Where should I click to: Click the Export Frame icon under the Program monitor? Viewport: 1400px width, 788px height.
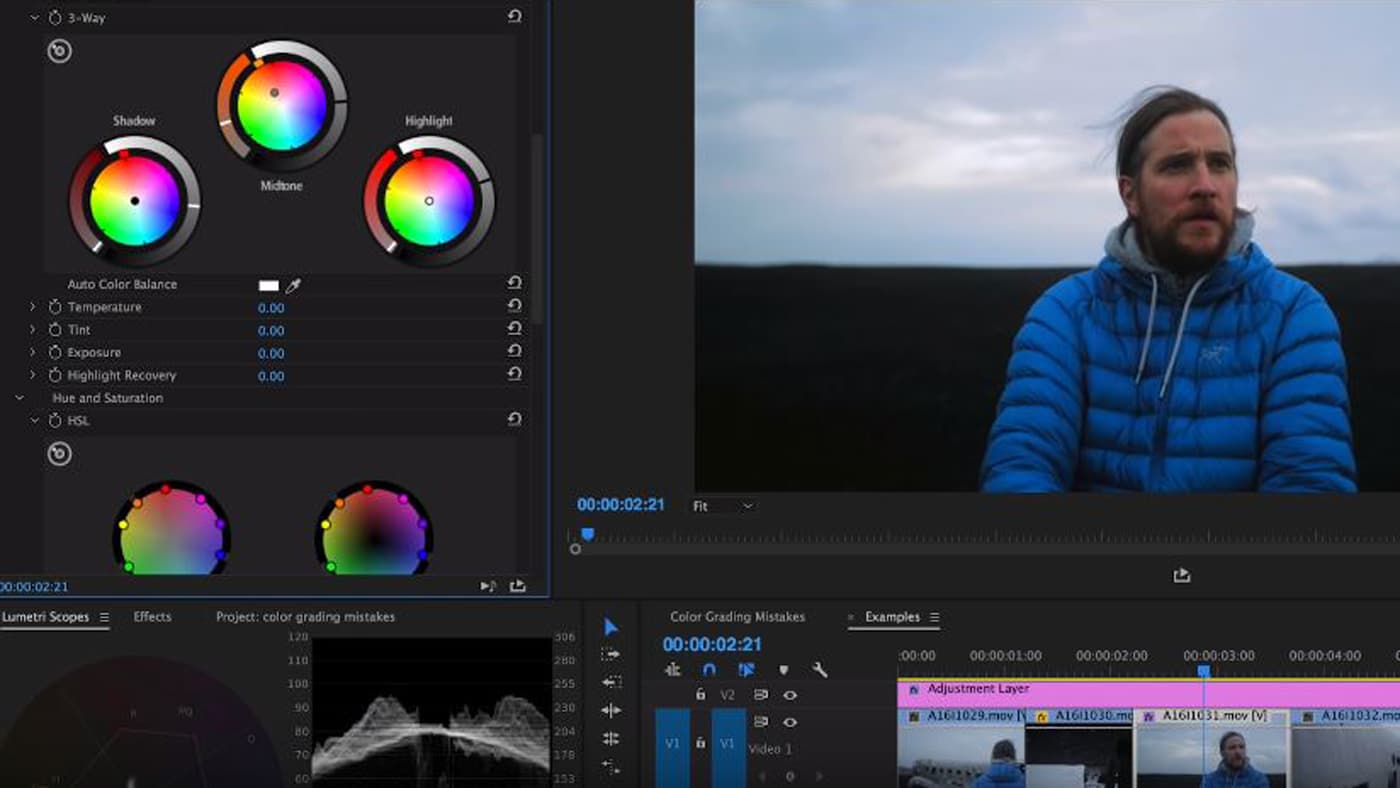point(1182,576)
